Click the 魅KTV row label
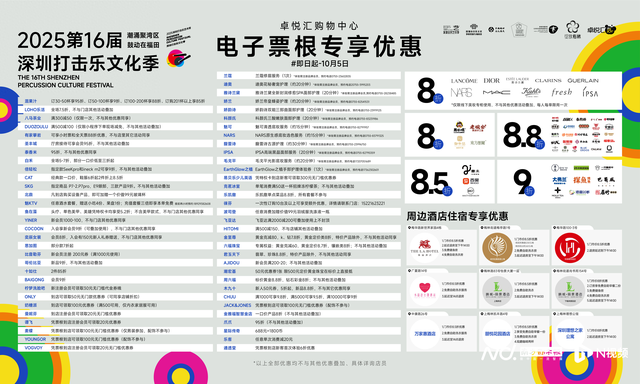Screen dimensions: 640x384 click(x=31, y=203)
